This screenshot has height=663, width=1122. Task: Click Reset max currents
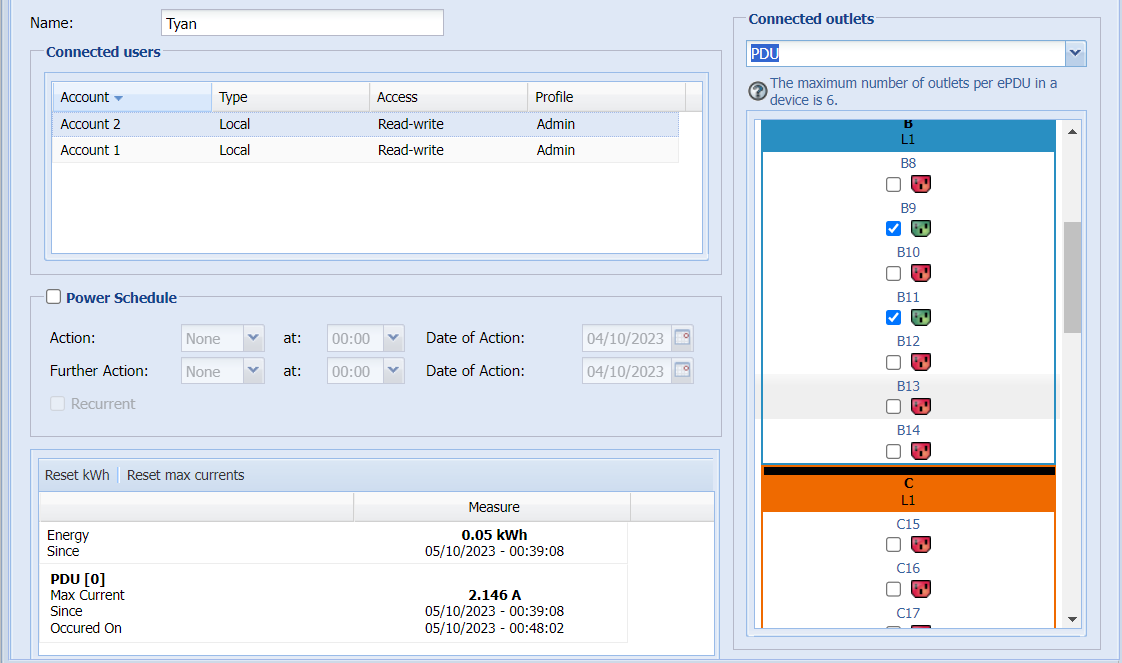pyautogui.click(x=185, y=475)
